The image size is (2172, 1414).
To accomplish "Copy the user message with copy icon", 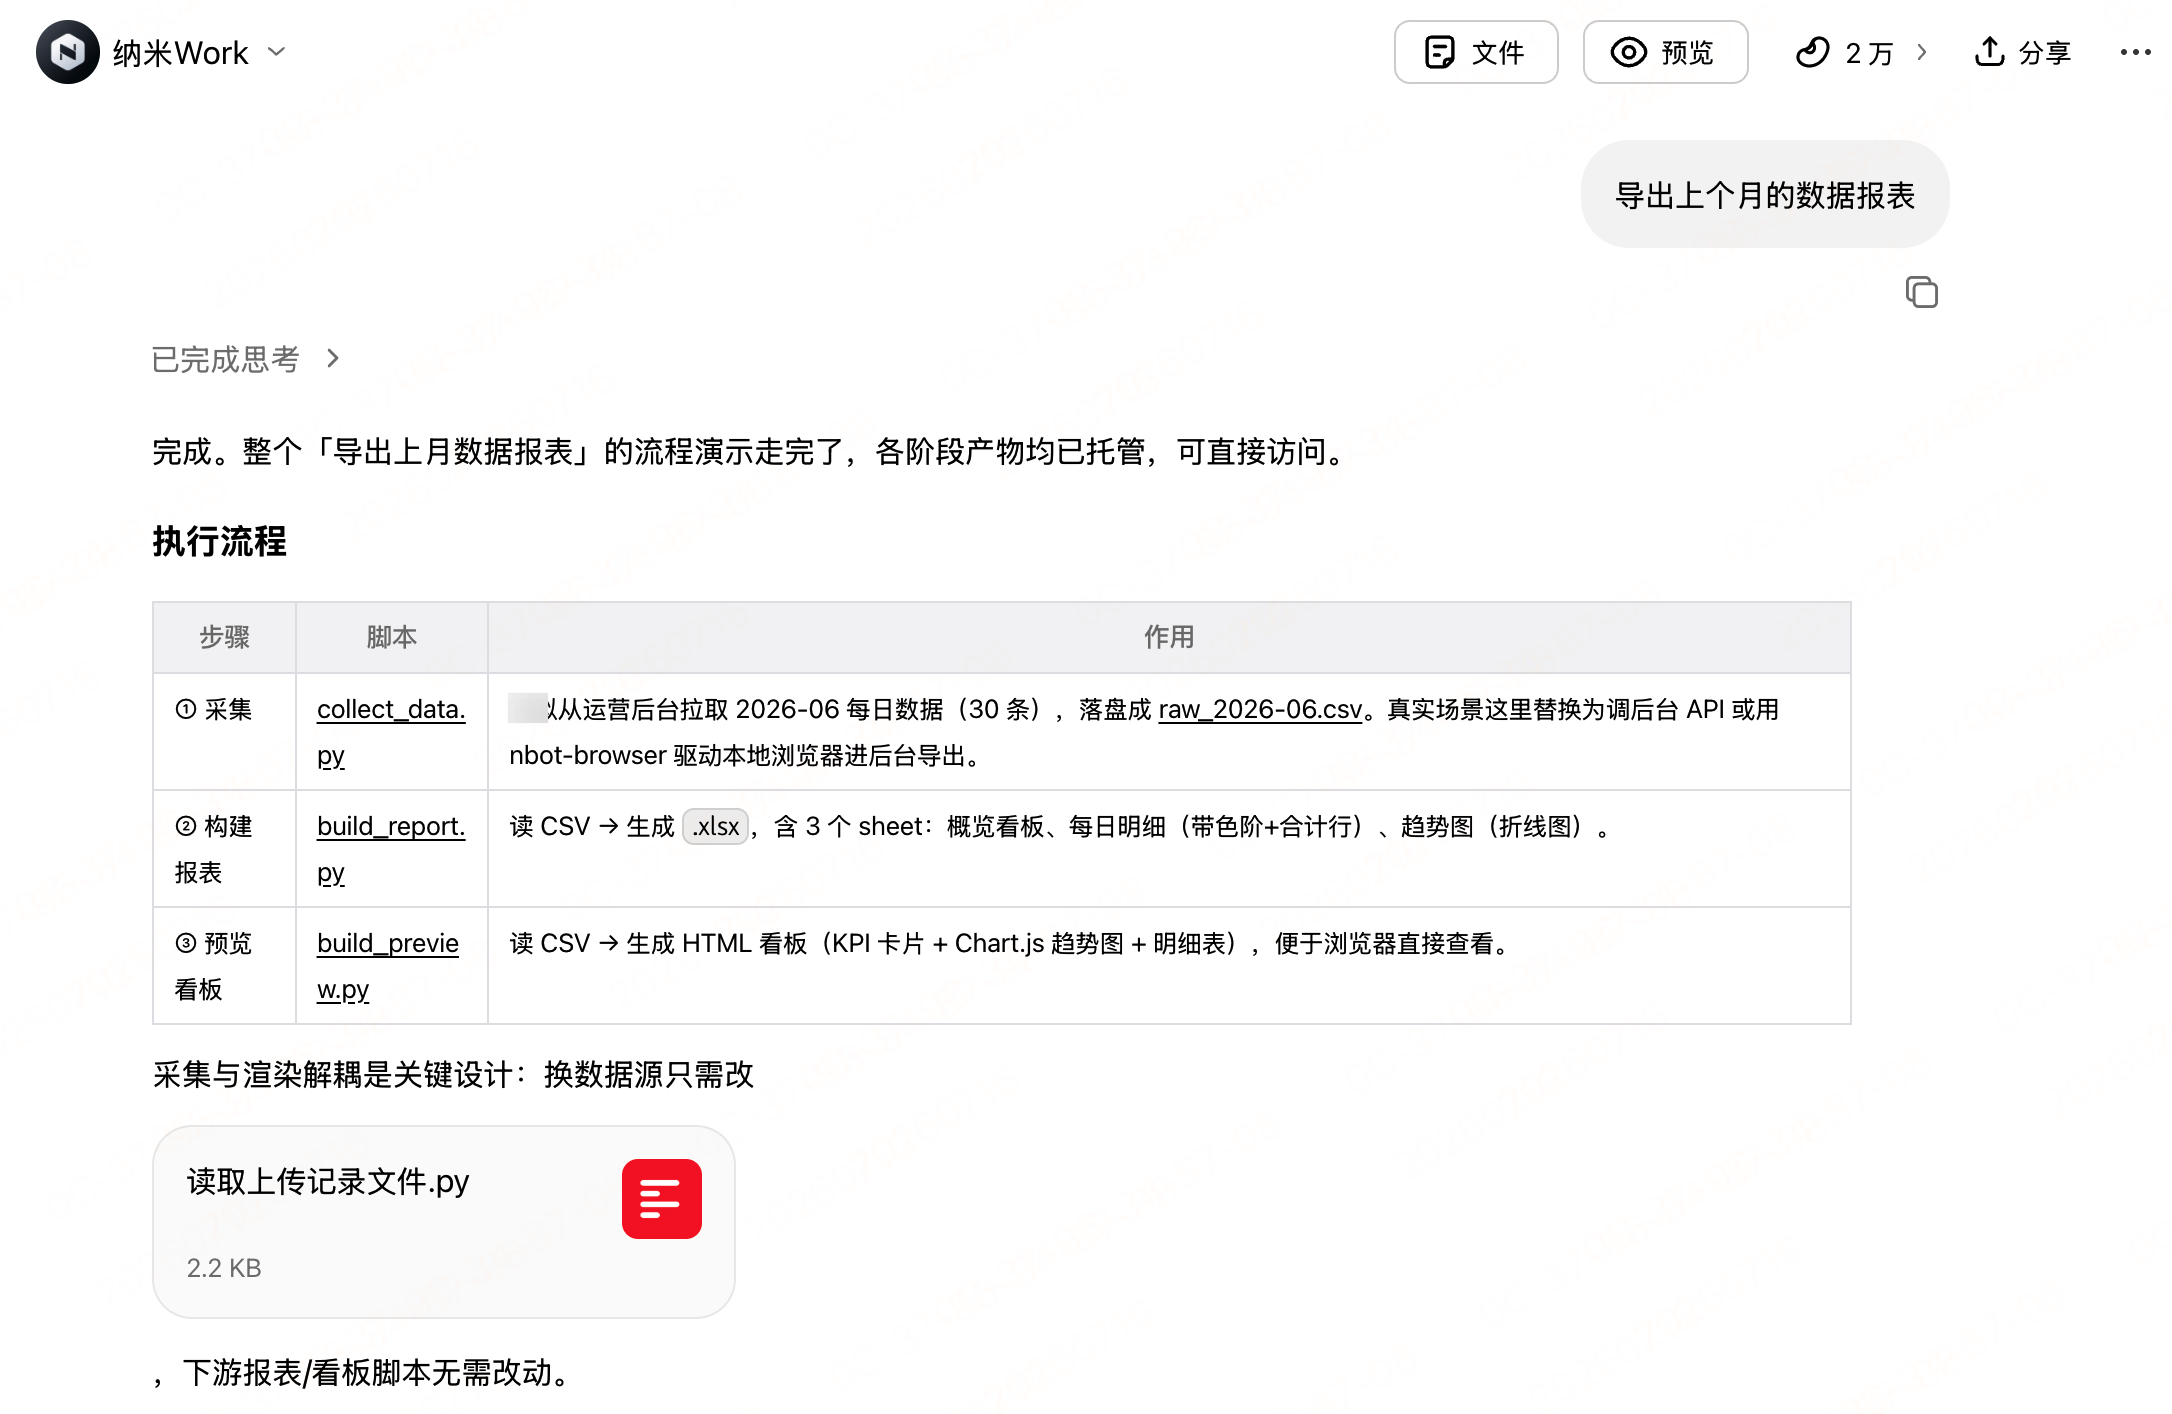I will (x=1921, y=292).
